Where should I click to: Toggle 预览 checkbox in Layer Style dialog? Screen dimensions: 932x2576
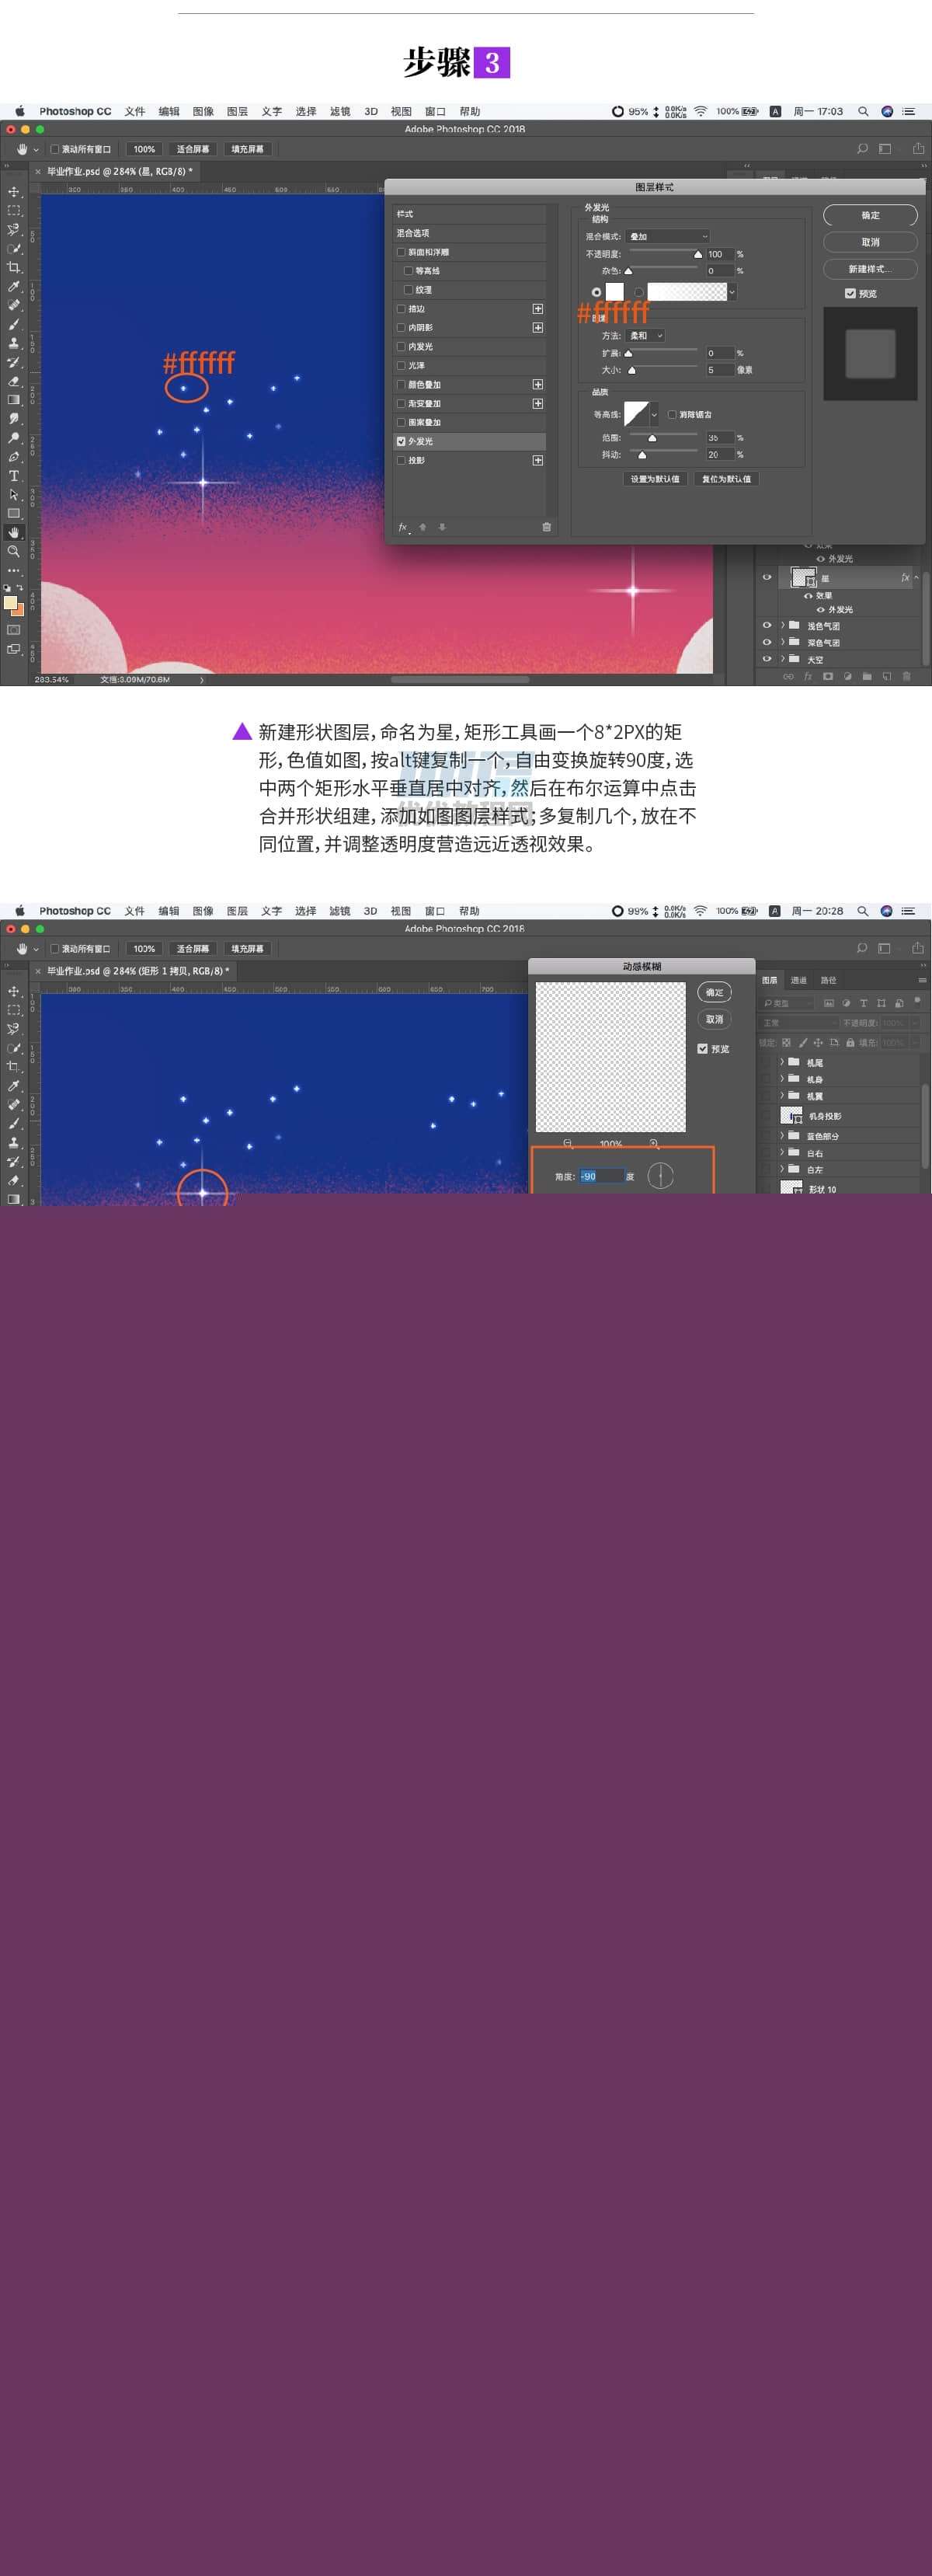[850, 293]
